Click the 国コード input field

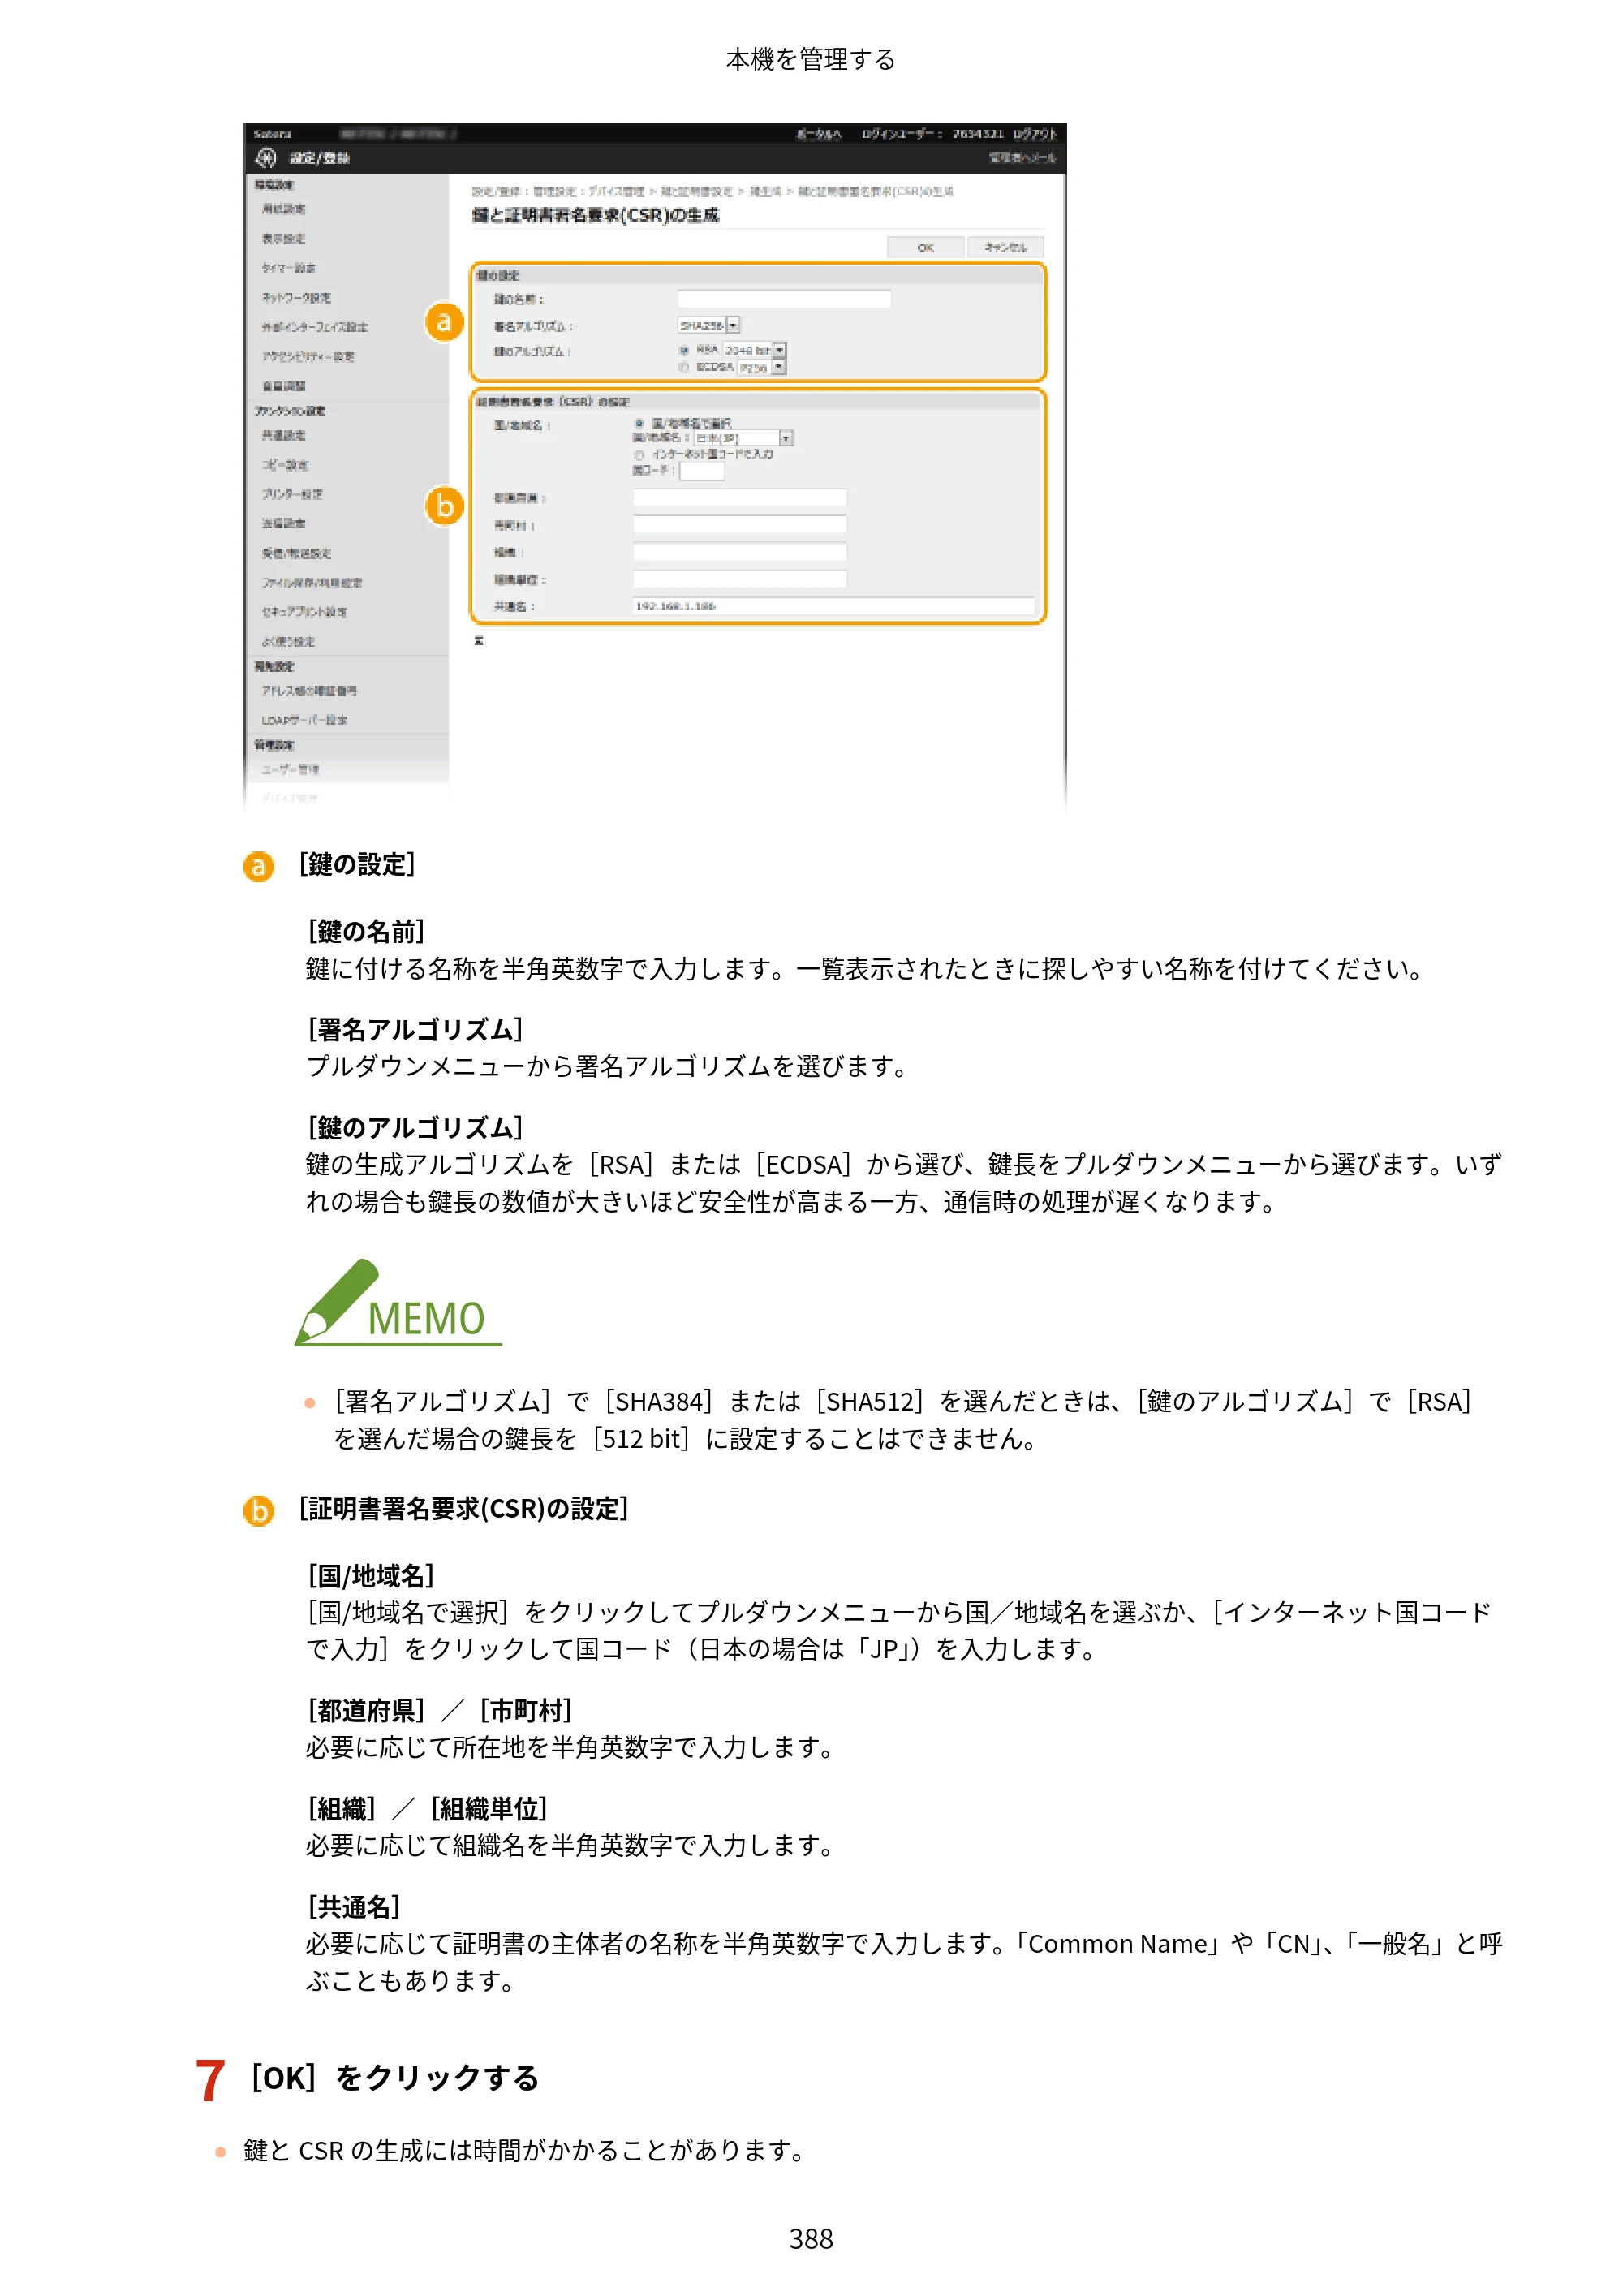(x=702, y=471)
